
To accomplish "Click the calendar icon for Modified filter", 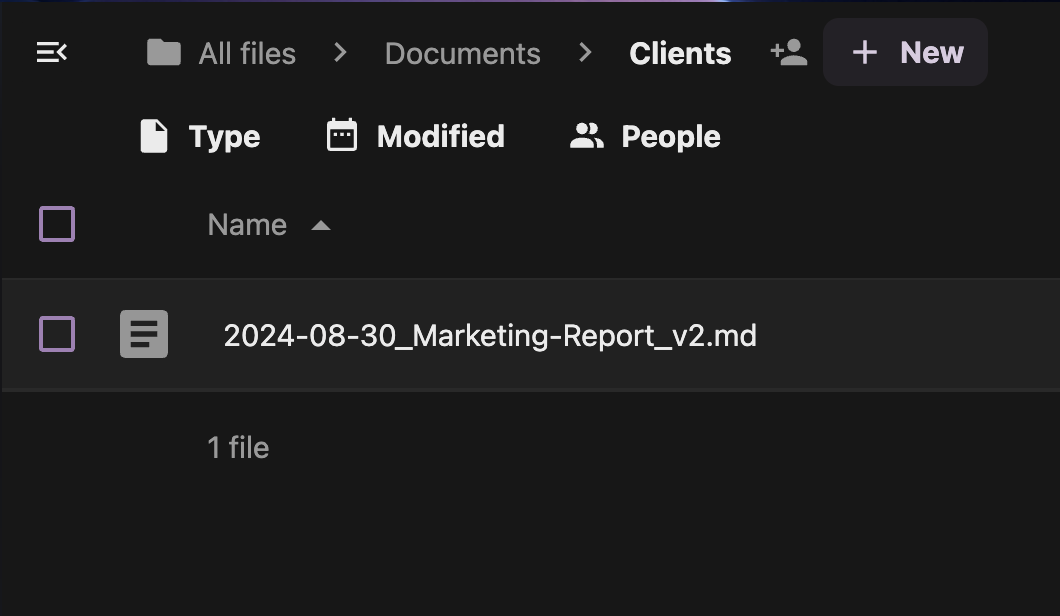I will point(342,136).
